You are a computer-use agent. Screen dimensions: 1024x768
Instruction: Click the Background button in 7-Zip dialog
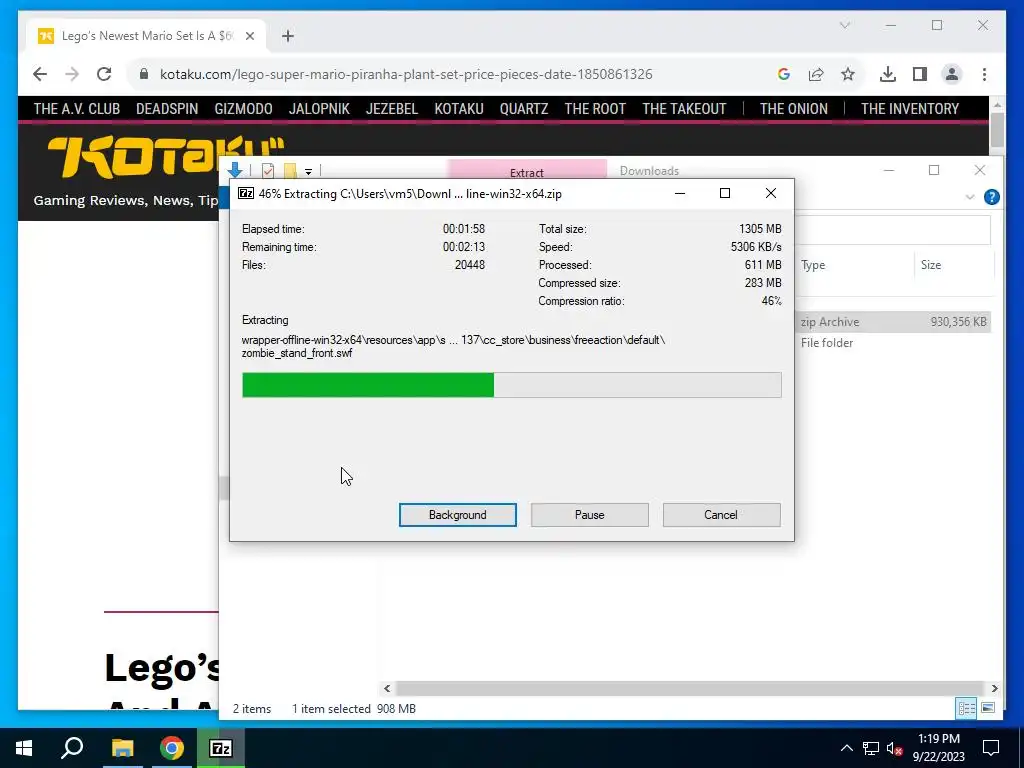(x=457, y=515)
